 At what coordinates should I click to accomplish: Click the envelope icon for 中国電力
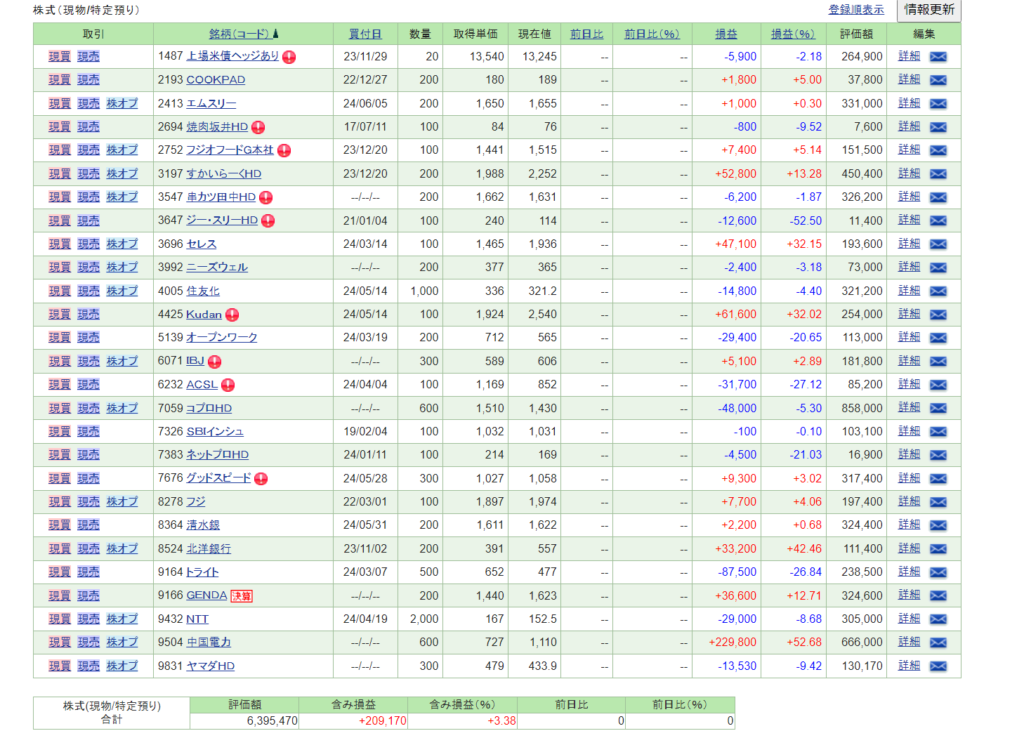[x=938, y=642]
